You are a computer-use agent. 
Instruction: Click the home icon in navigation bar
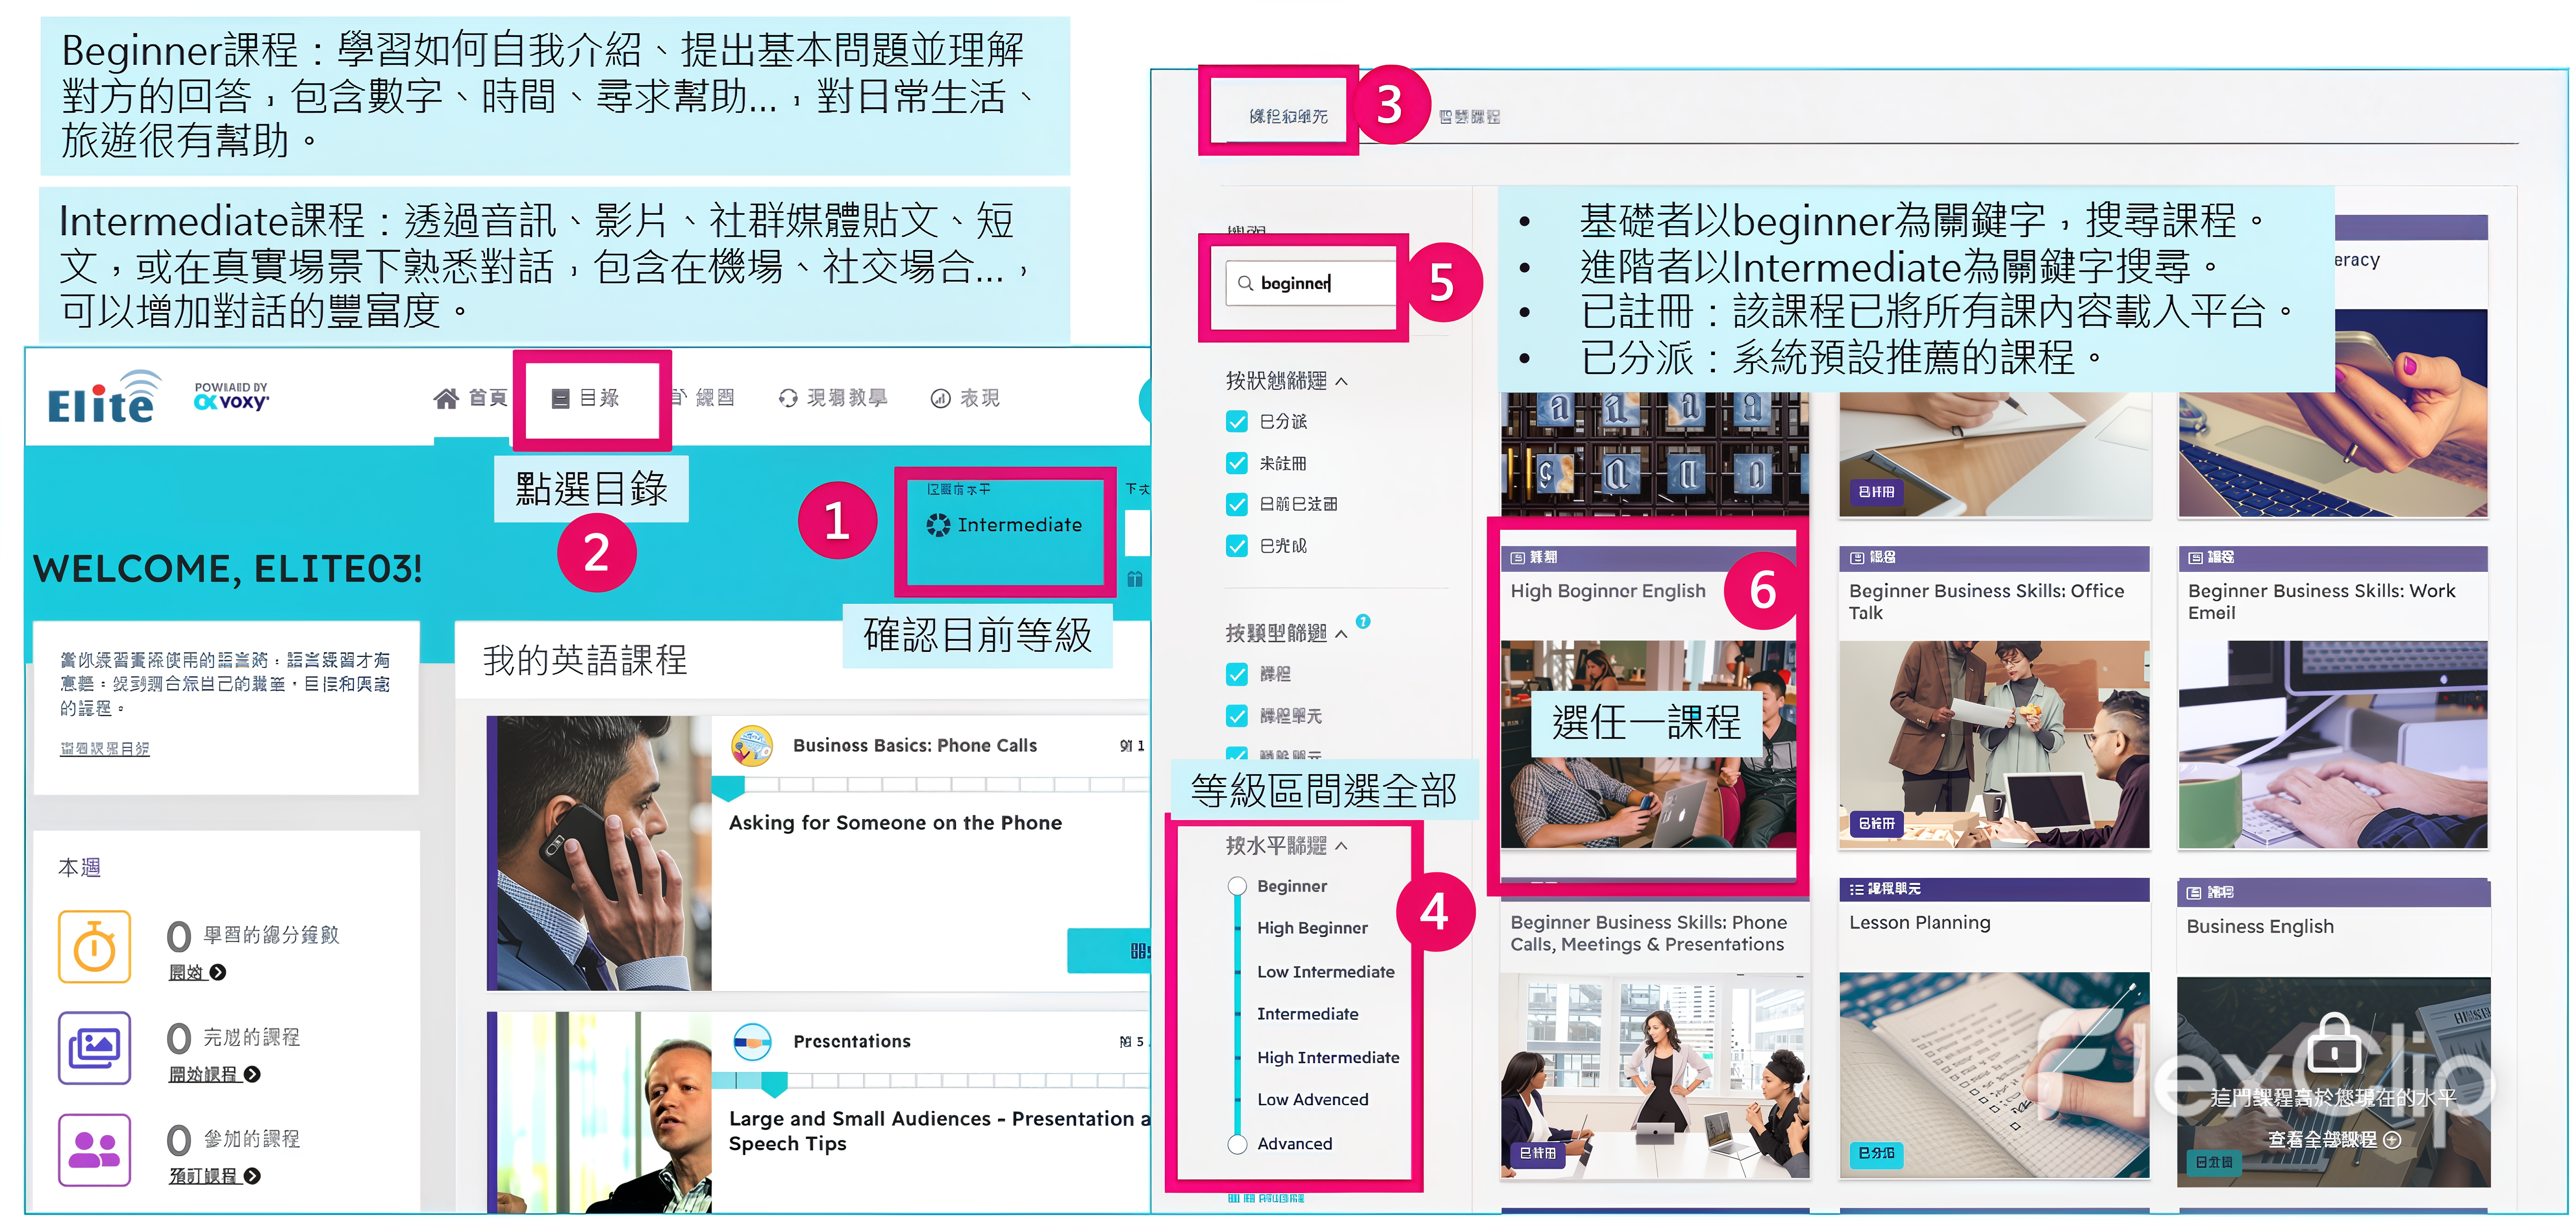click(446, 399)
